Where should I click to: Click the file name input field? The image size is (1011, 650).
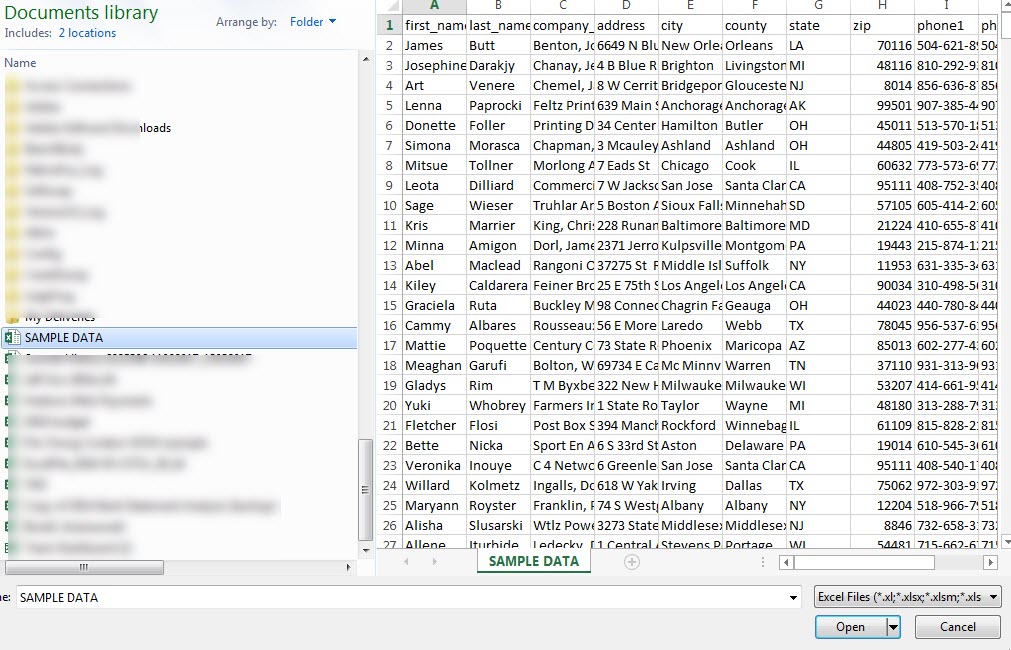click(401, 598)
